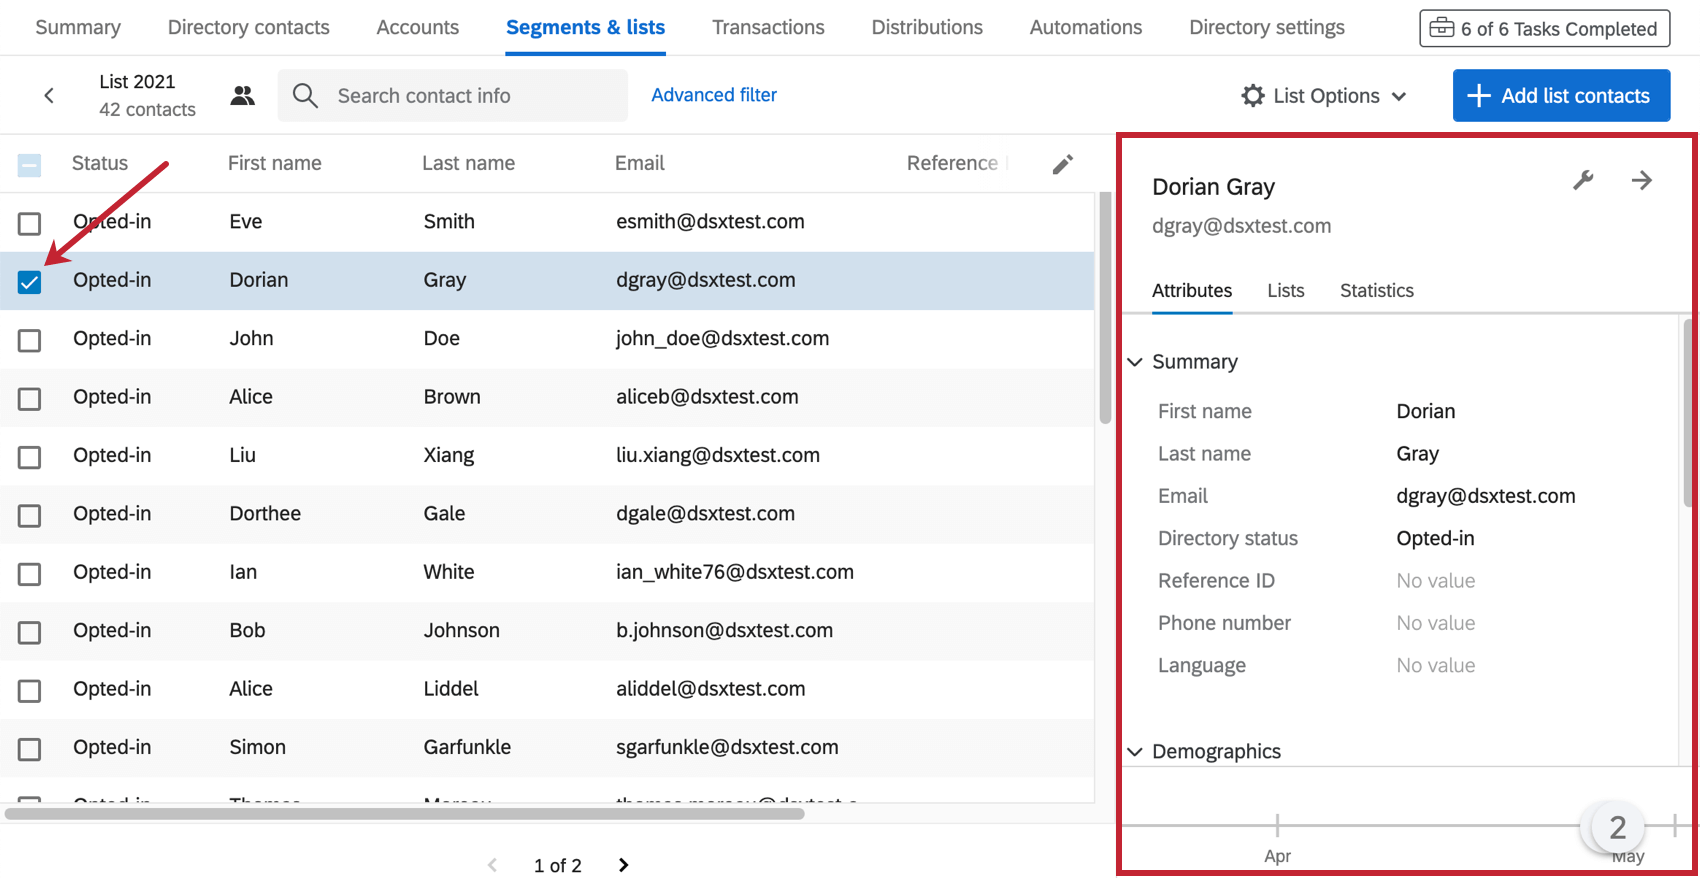Click the back arrow beside List 2021
Image resolution: width=1700 pixels, height=878 pixels.
point(49,96)
